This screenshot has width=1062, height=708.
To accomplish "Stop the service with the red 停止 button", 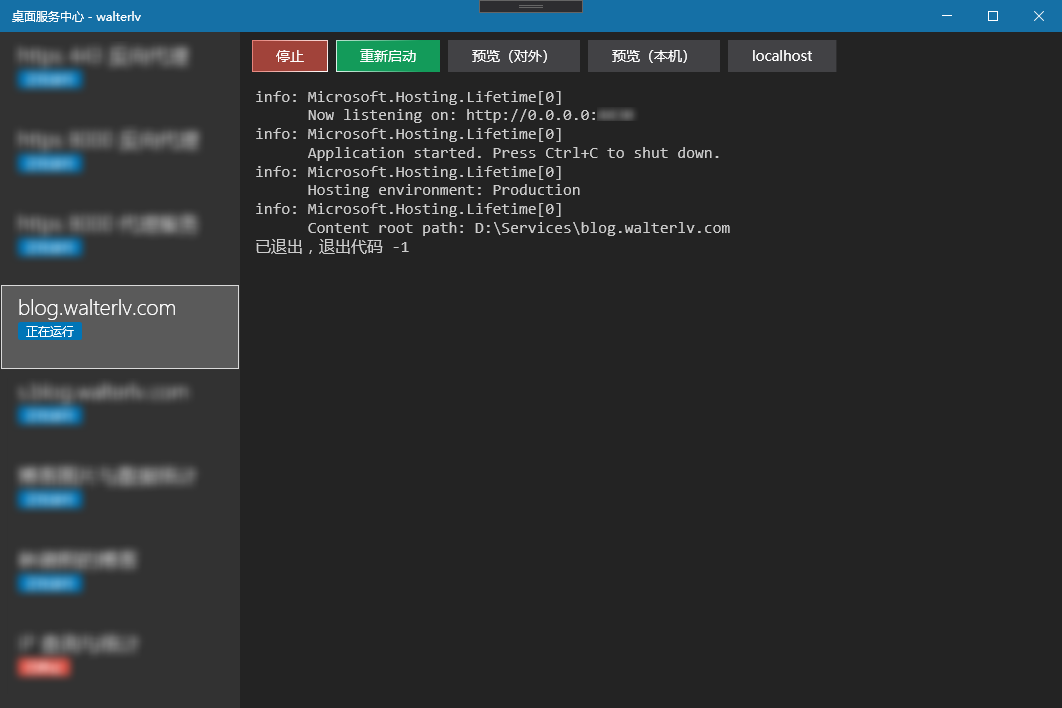I will (x=290, y=56).
